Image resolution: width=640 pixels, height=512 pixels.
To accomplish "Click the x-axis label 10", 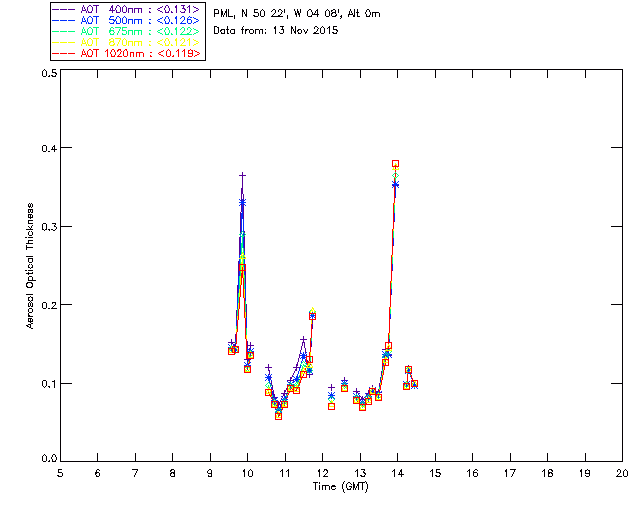I will point(247,473).
